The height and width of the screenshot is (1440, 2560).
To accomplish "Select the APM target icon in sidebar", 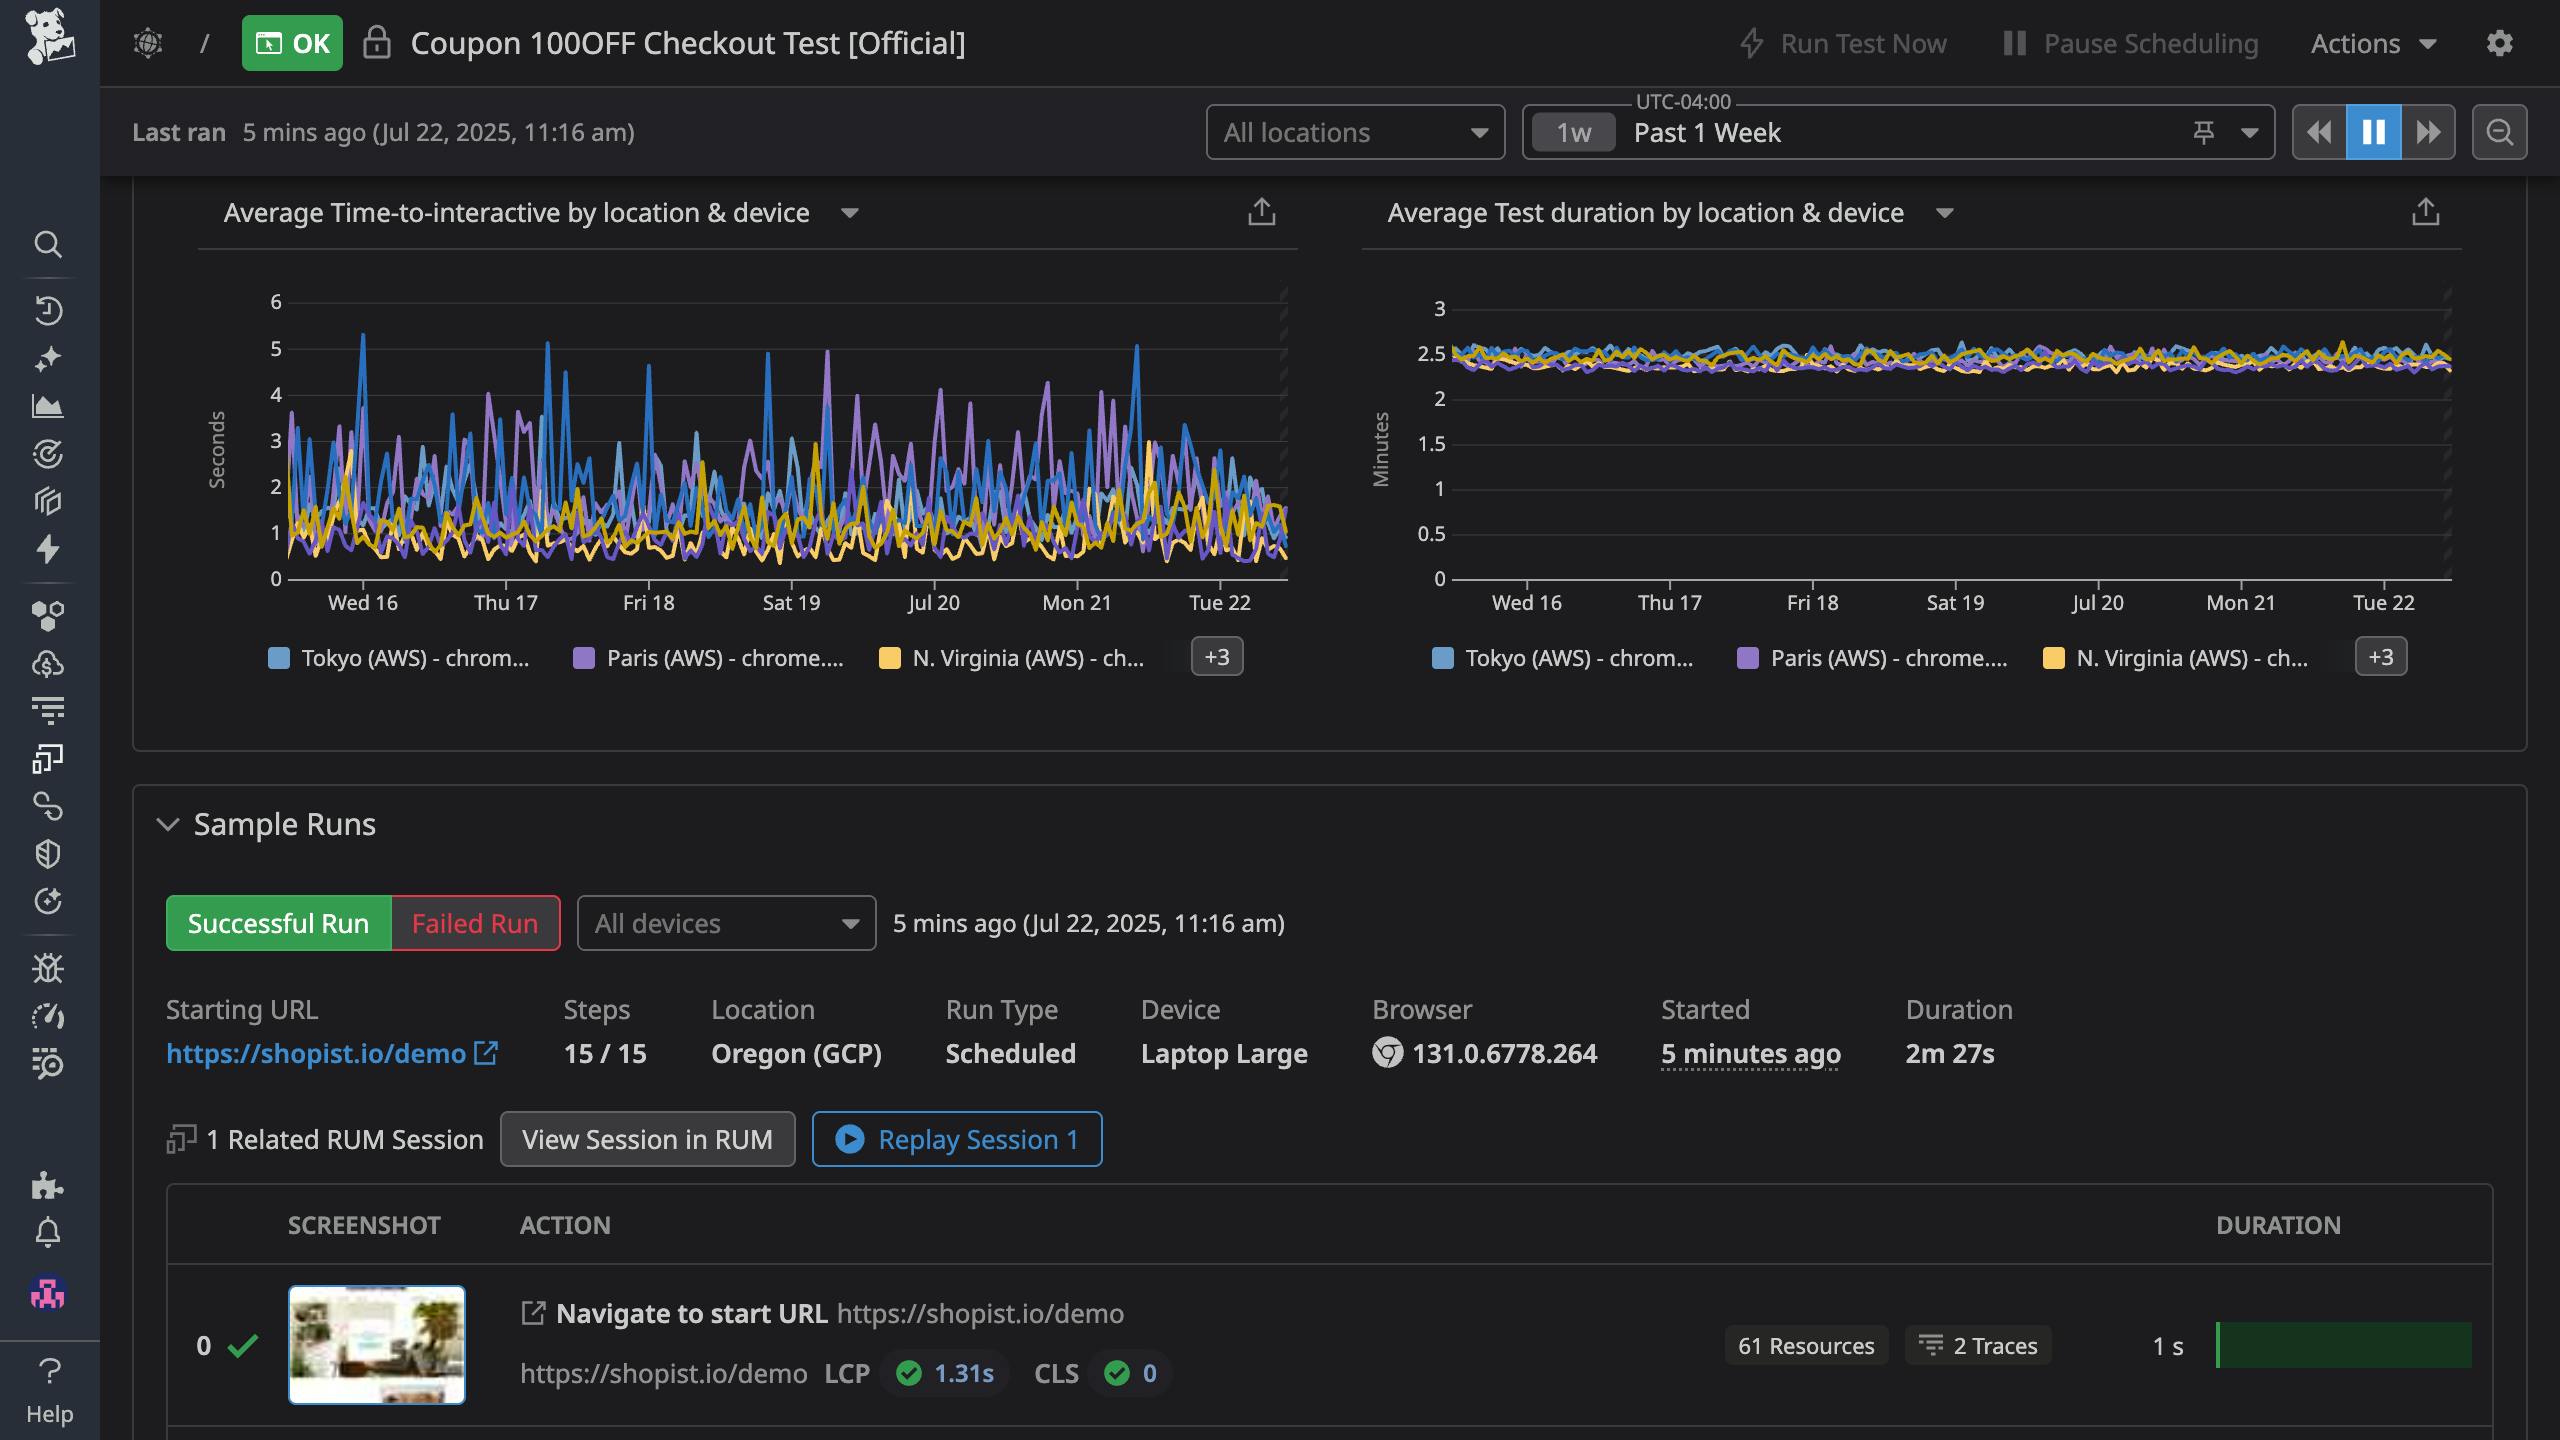I will click(x=49, y=453).
